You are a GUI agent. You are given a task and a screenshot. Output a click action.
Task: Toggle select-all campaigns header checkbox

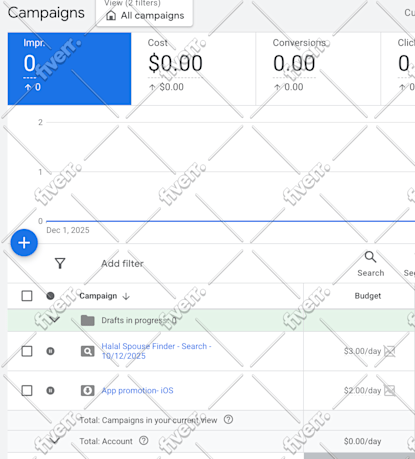(x=27, y=296)
